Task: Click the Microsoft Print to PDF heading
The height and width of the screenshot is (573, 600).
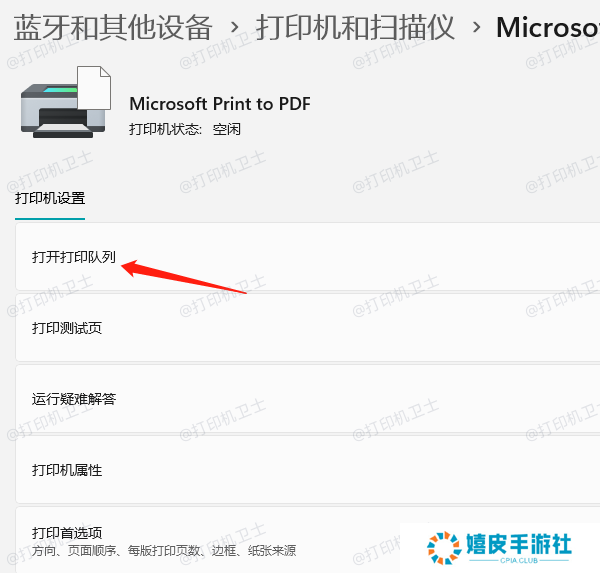Action: click(x=220, y=104)
